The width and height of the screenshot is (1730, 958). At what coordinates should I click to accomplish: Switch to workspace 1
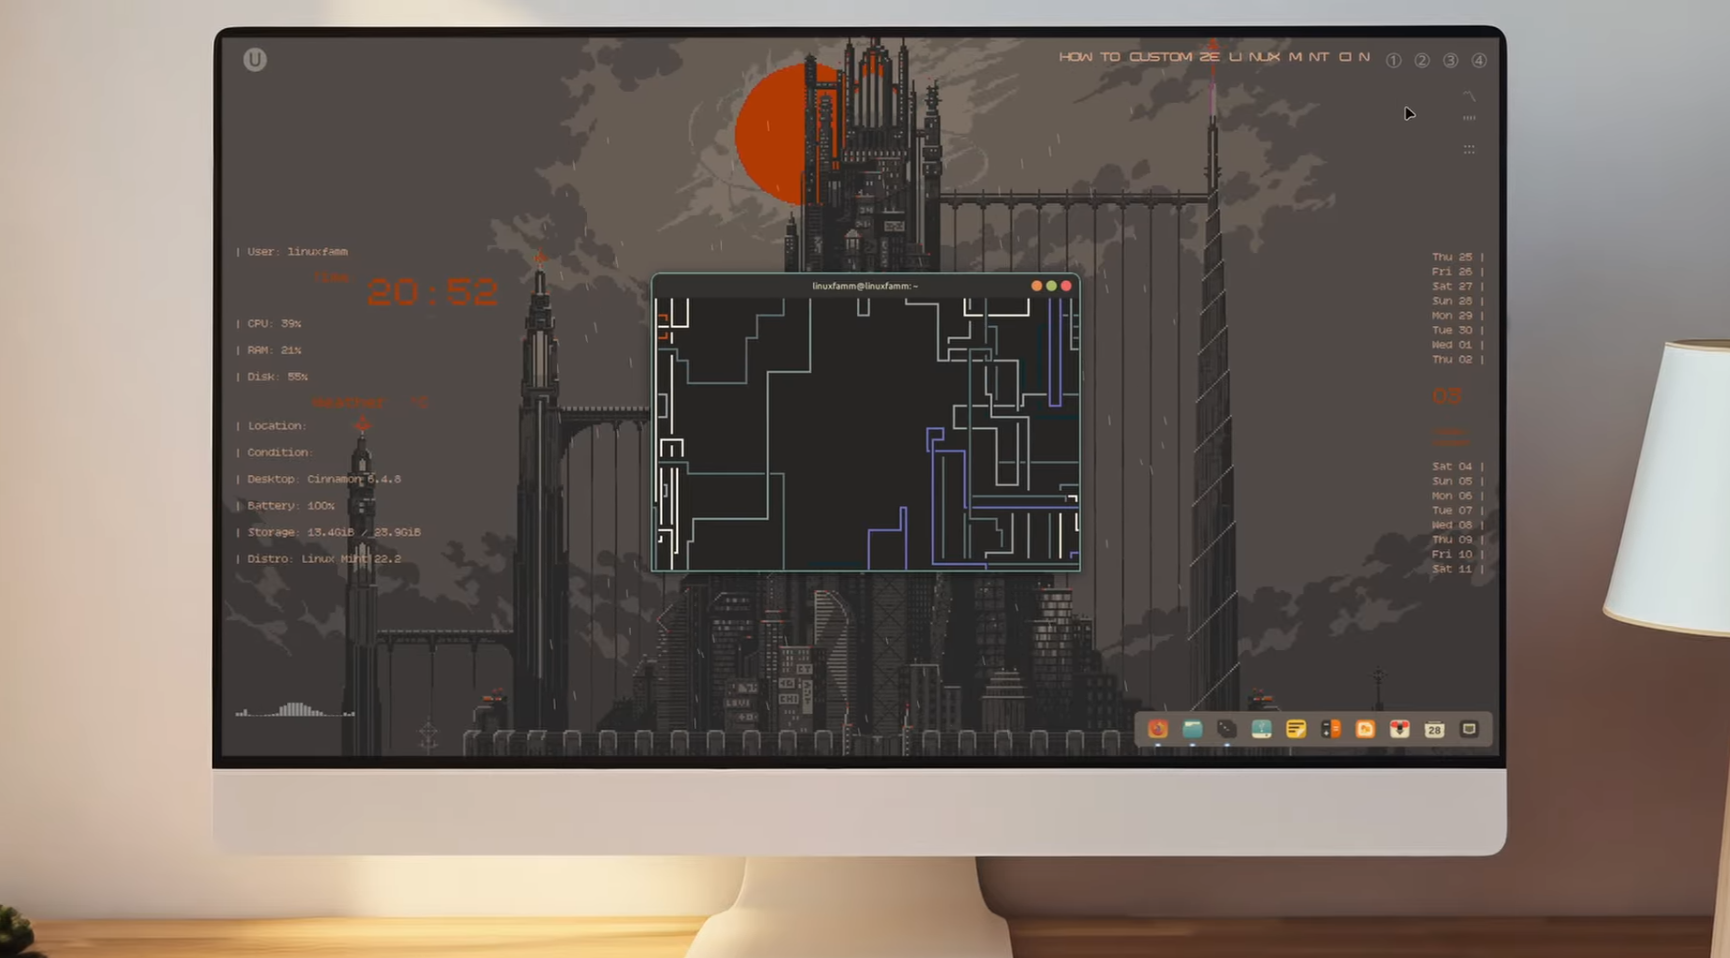[x=1393, y=60]
